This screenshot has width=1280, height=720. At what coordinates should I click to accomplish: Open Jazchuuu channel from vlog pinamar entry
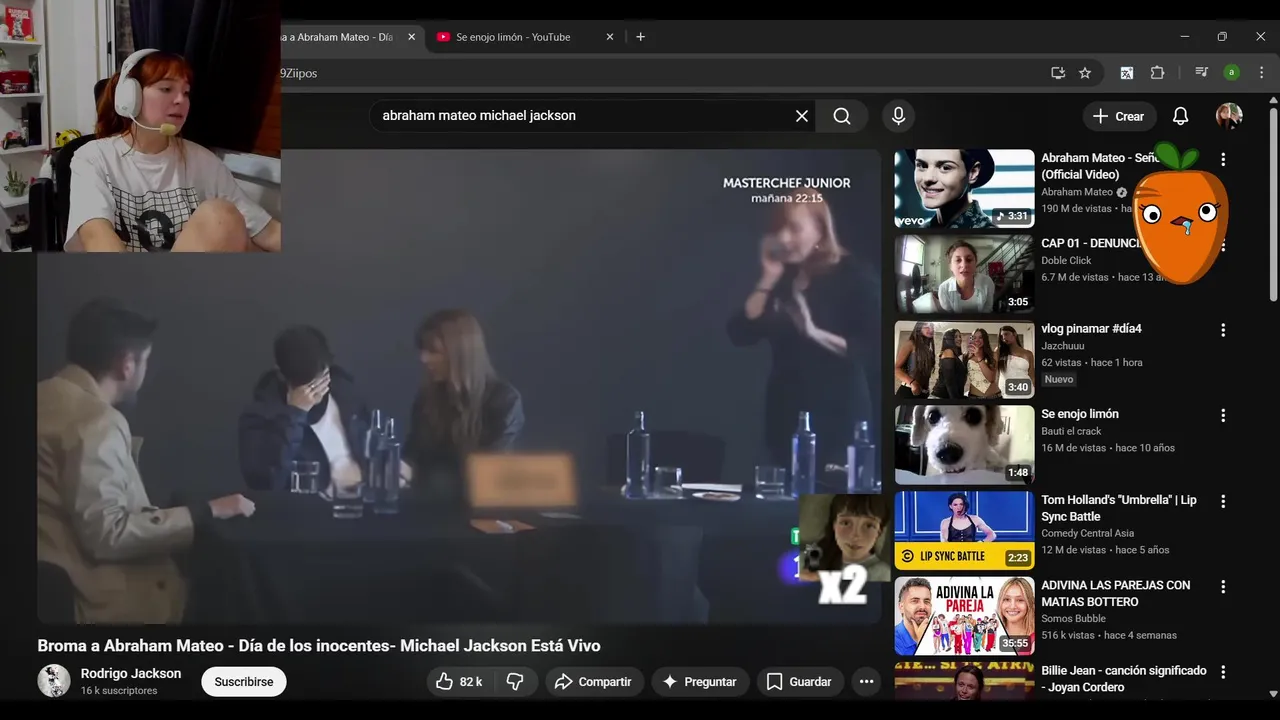tap(1063, 346)
